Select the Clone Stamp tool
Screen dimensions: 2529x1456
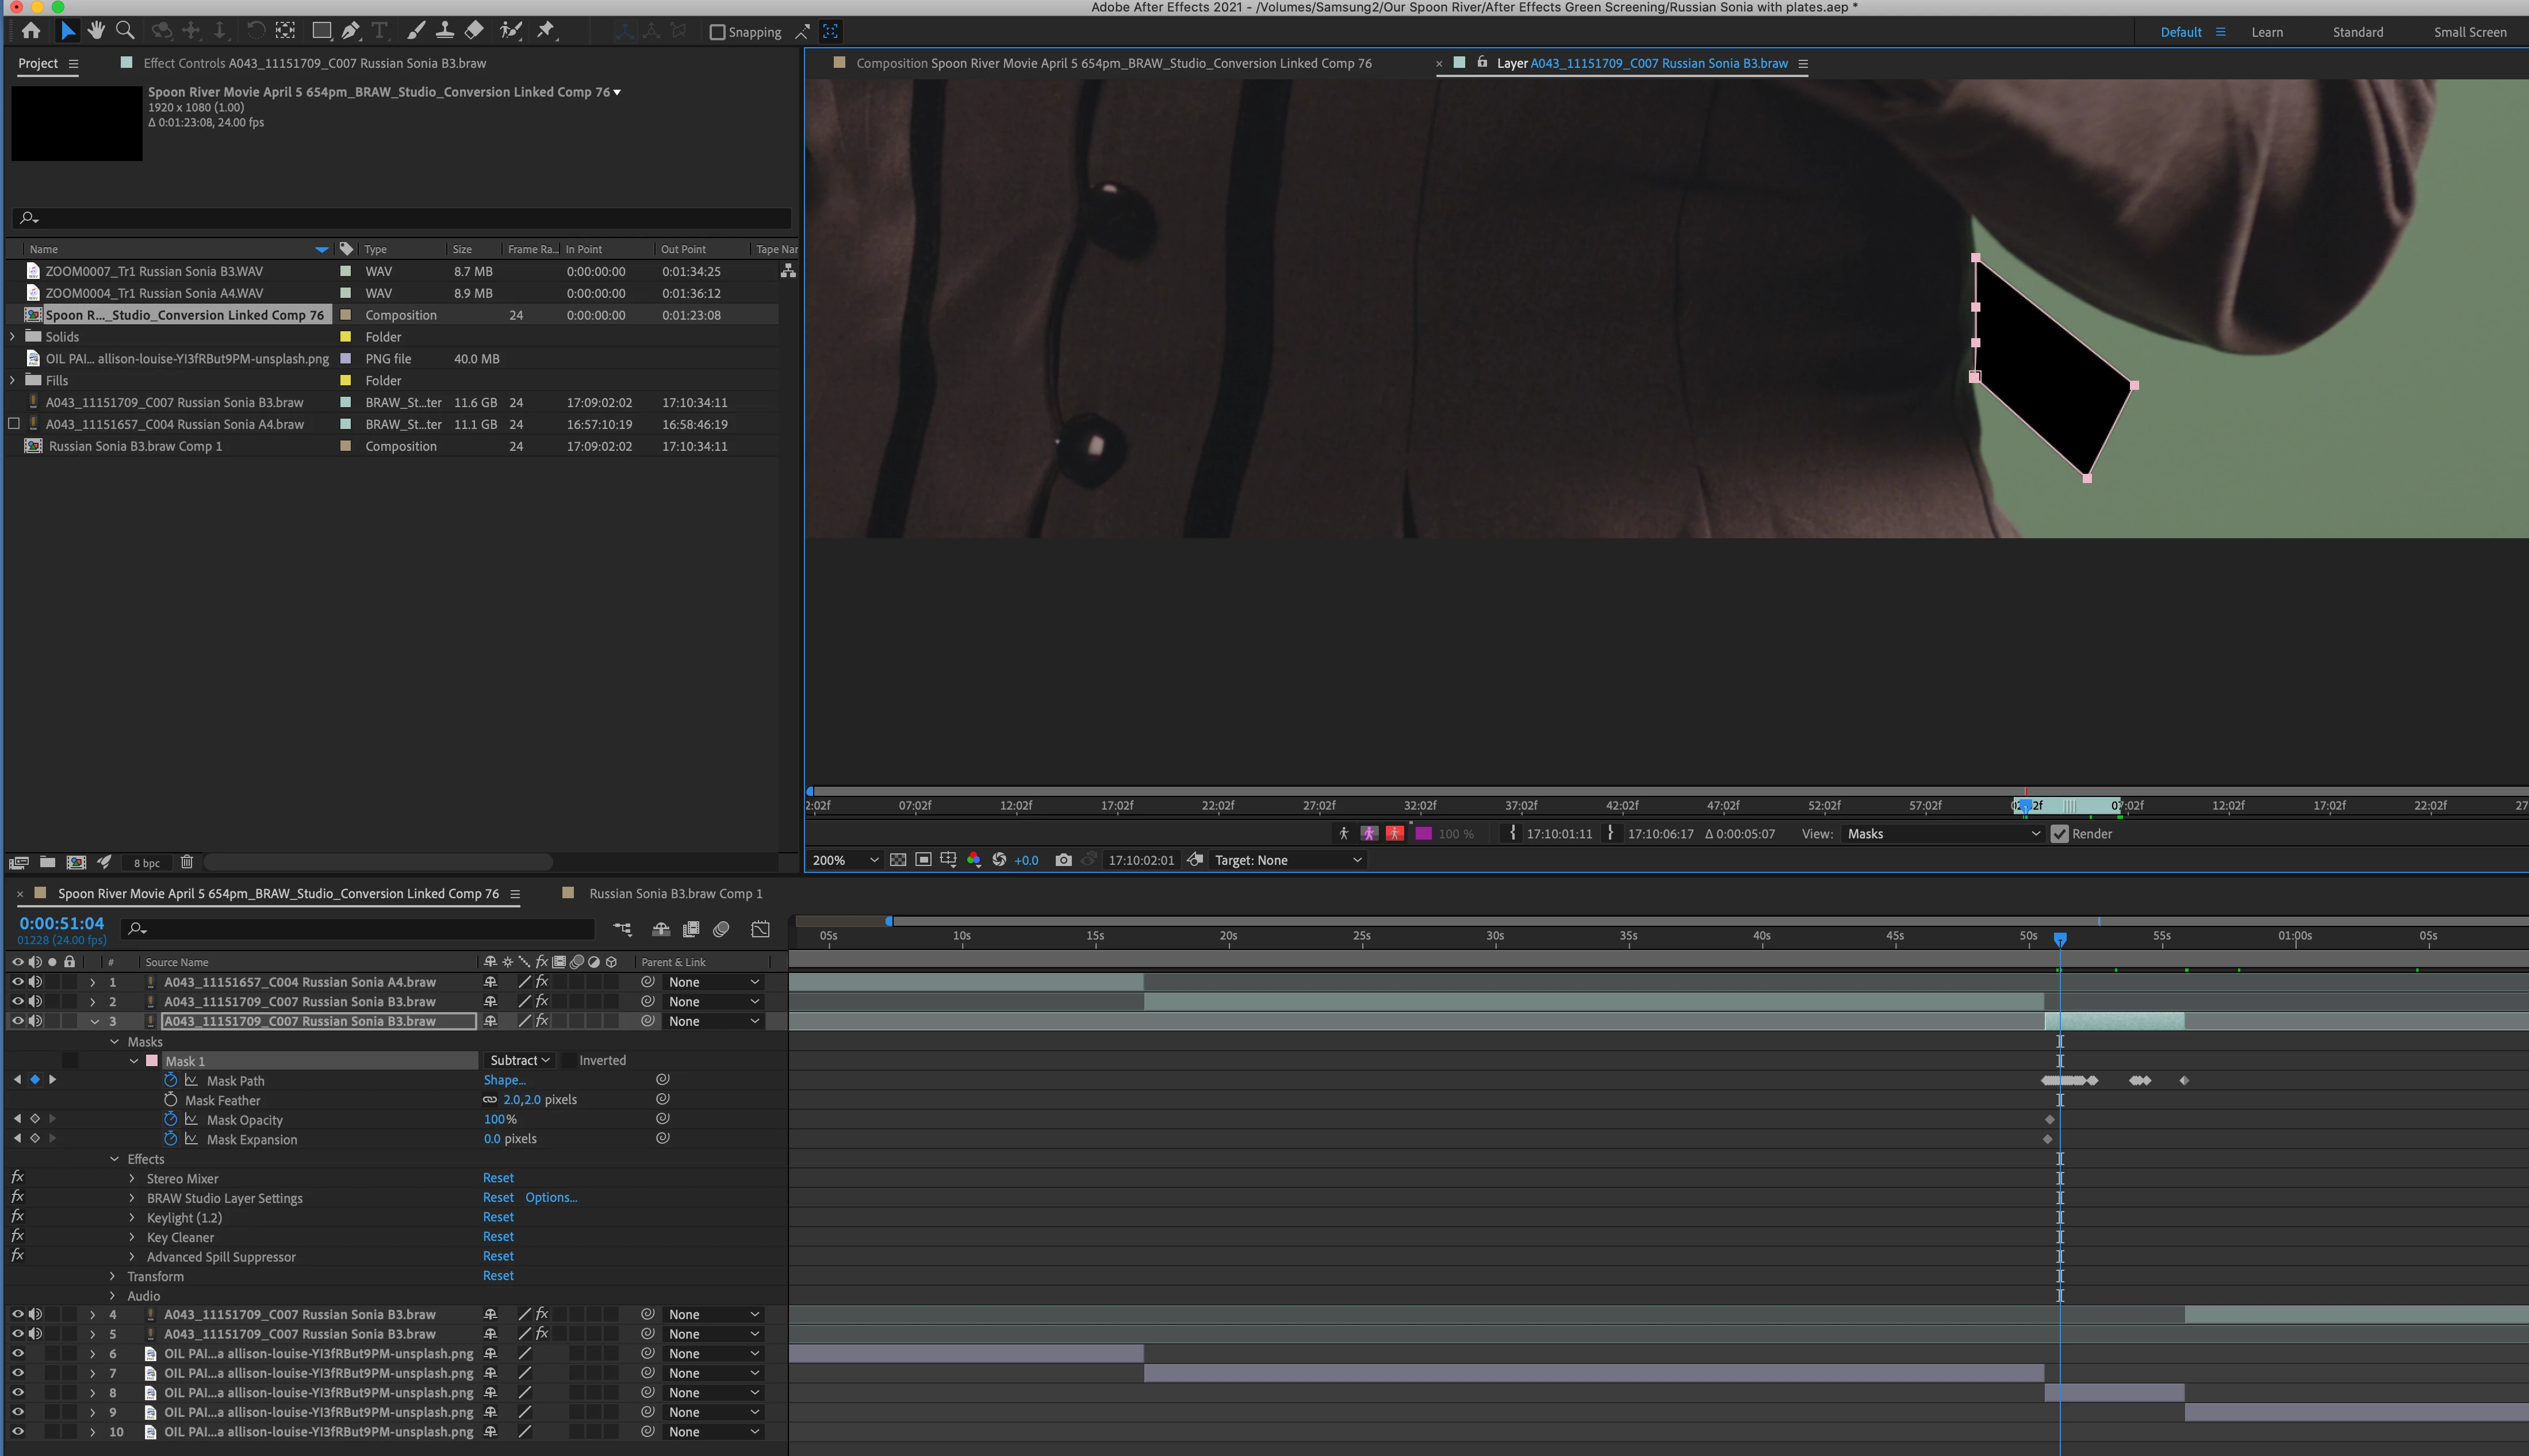click(x=444, y=30)
